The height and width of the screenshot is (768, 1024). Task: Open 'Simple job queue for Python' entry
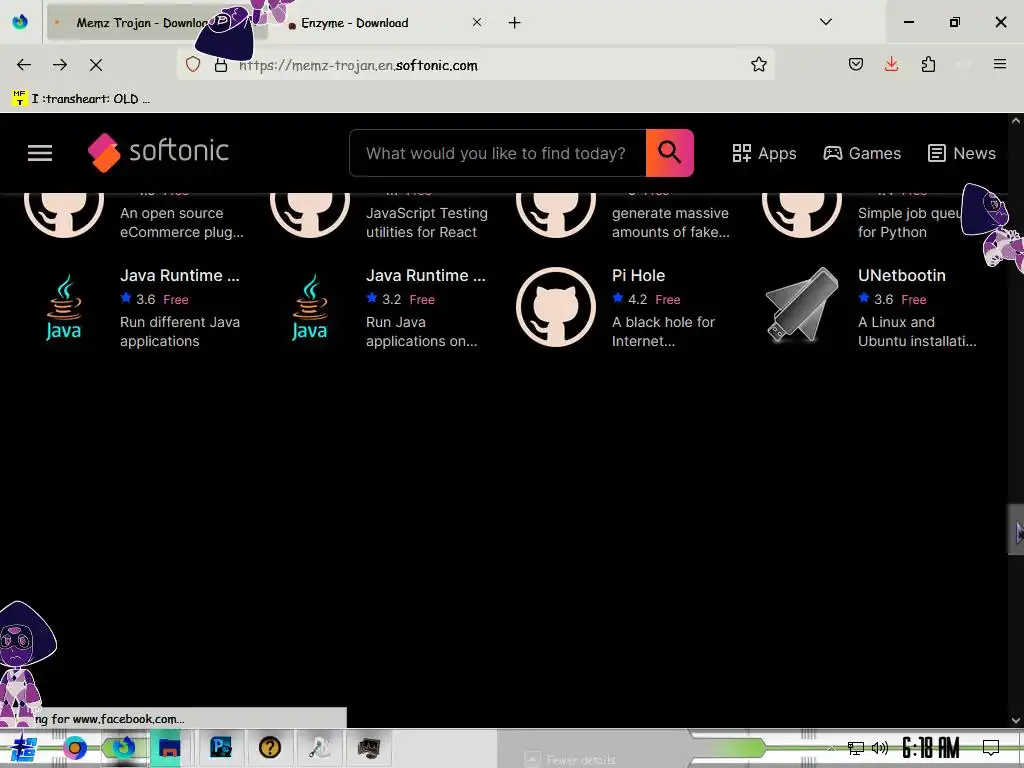[909, 223]
